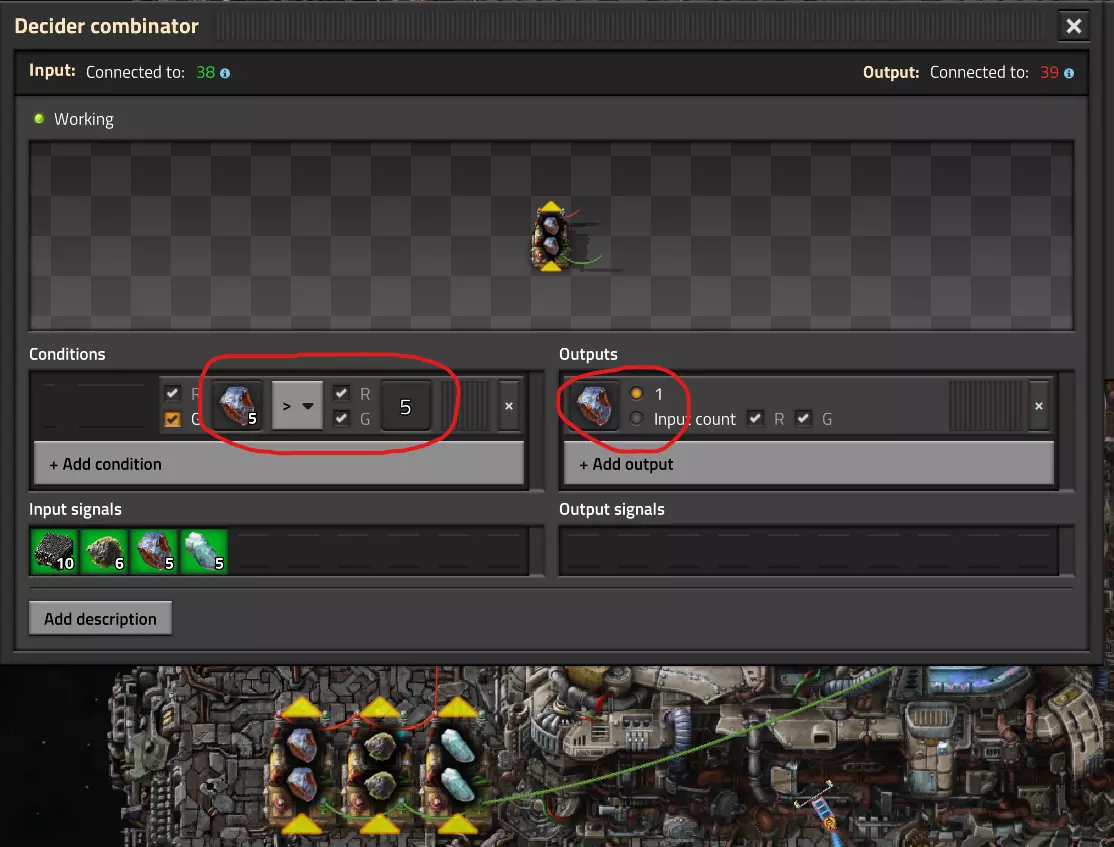Click the combinator entity in the preview
Image resolution: width=1114 pixels, height=847 pixels.
(551, 237)
